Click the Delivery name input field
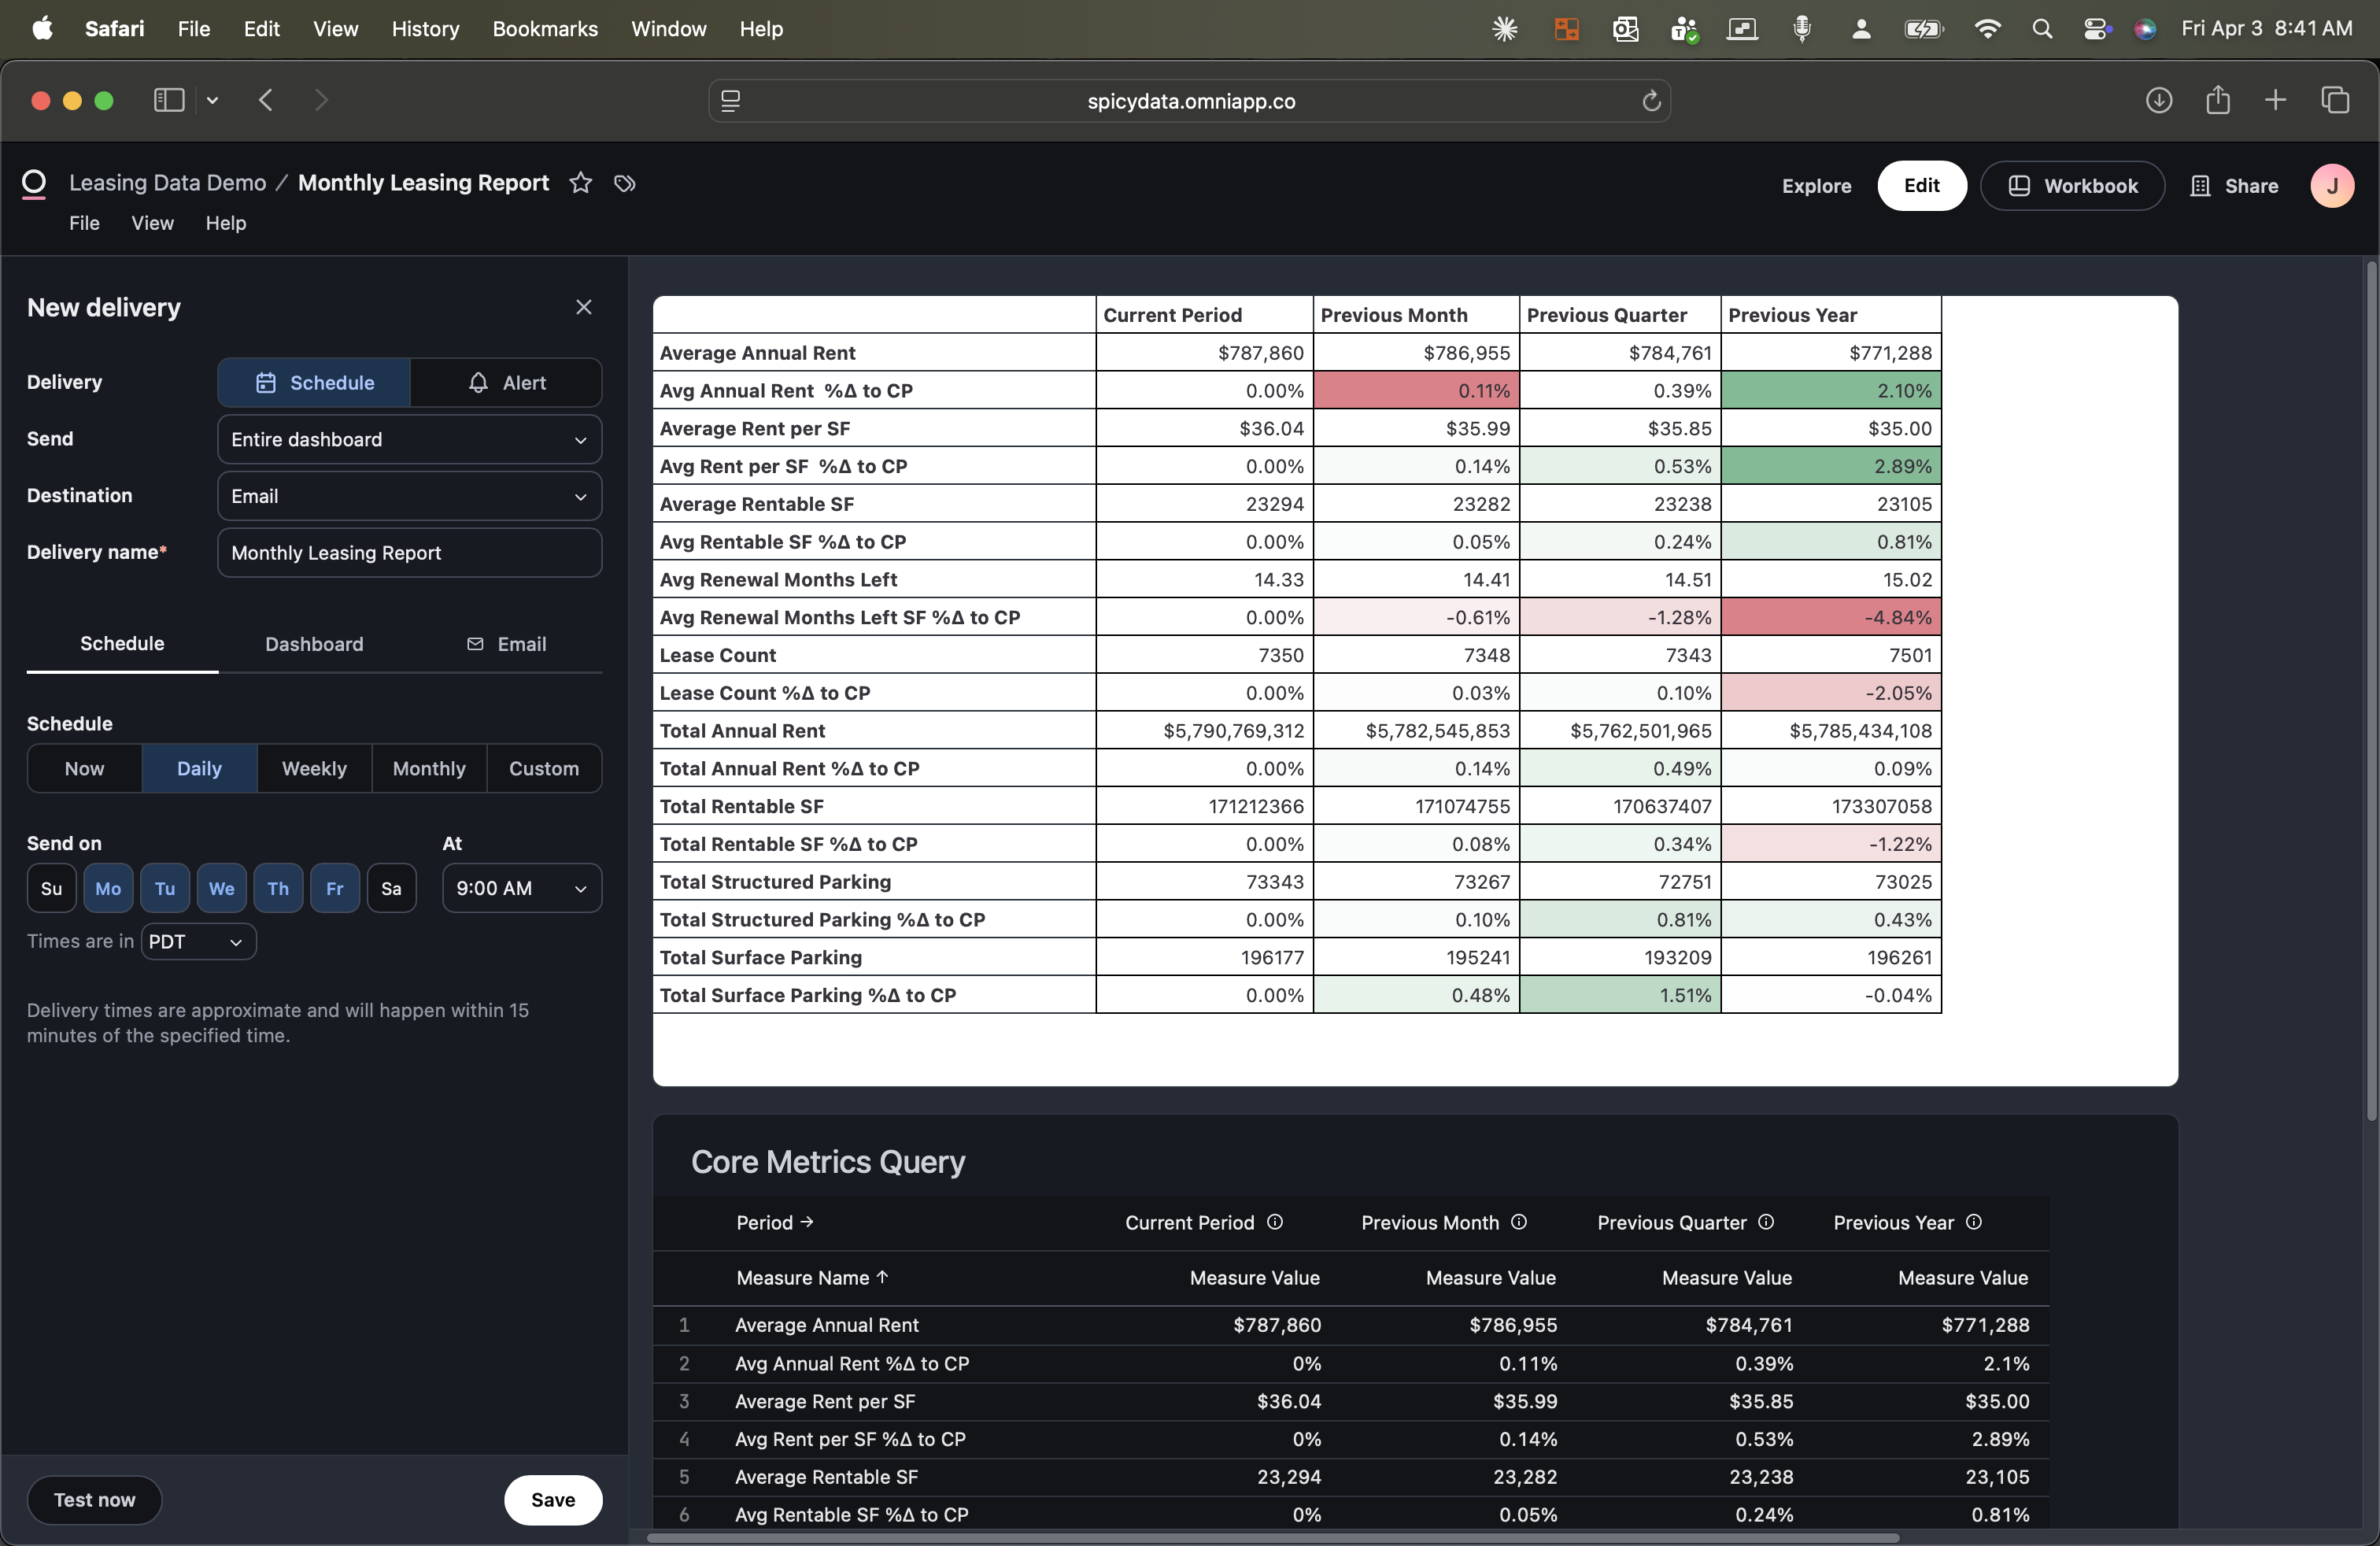2380x1546 pixels. click(x=409, y=552)
